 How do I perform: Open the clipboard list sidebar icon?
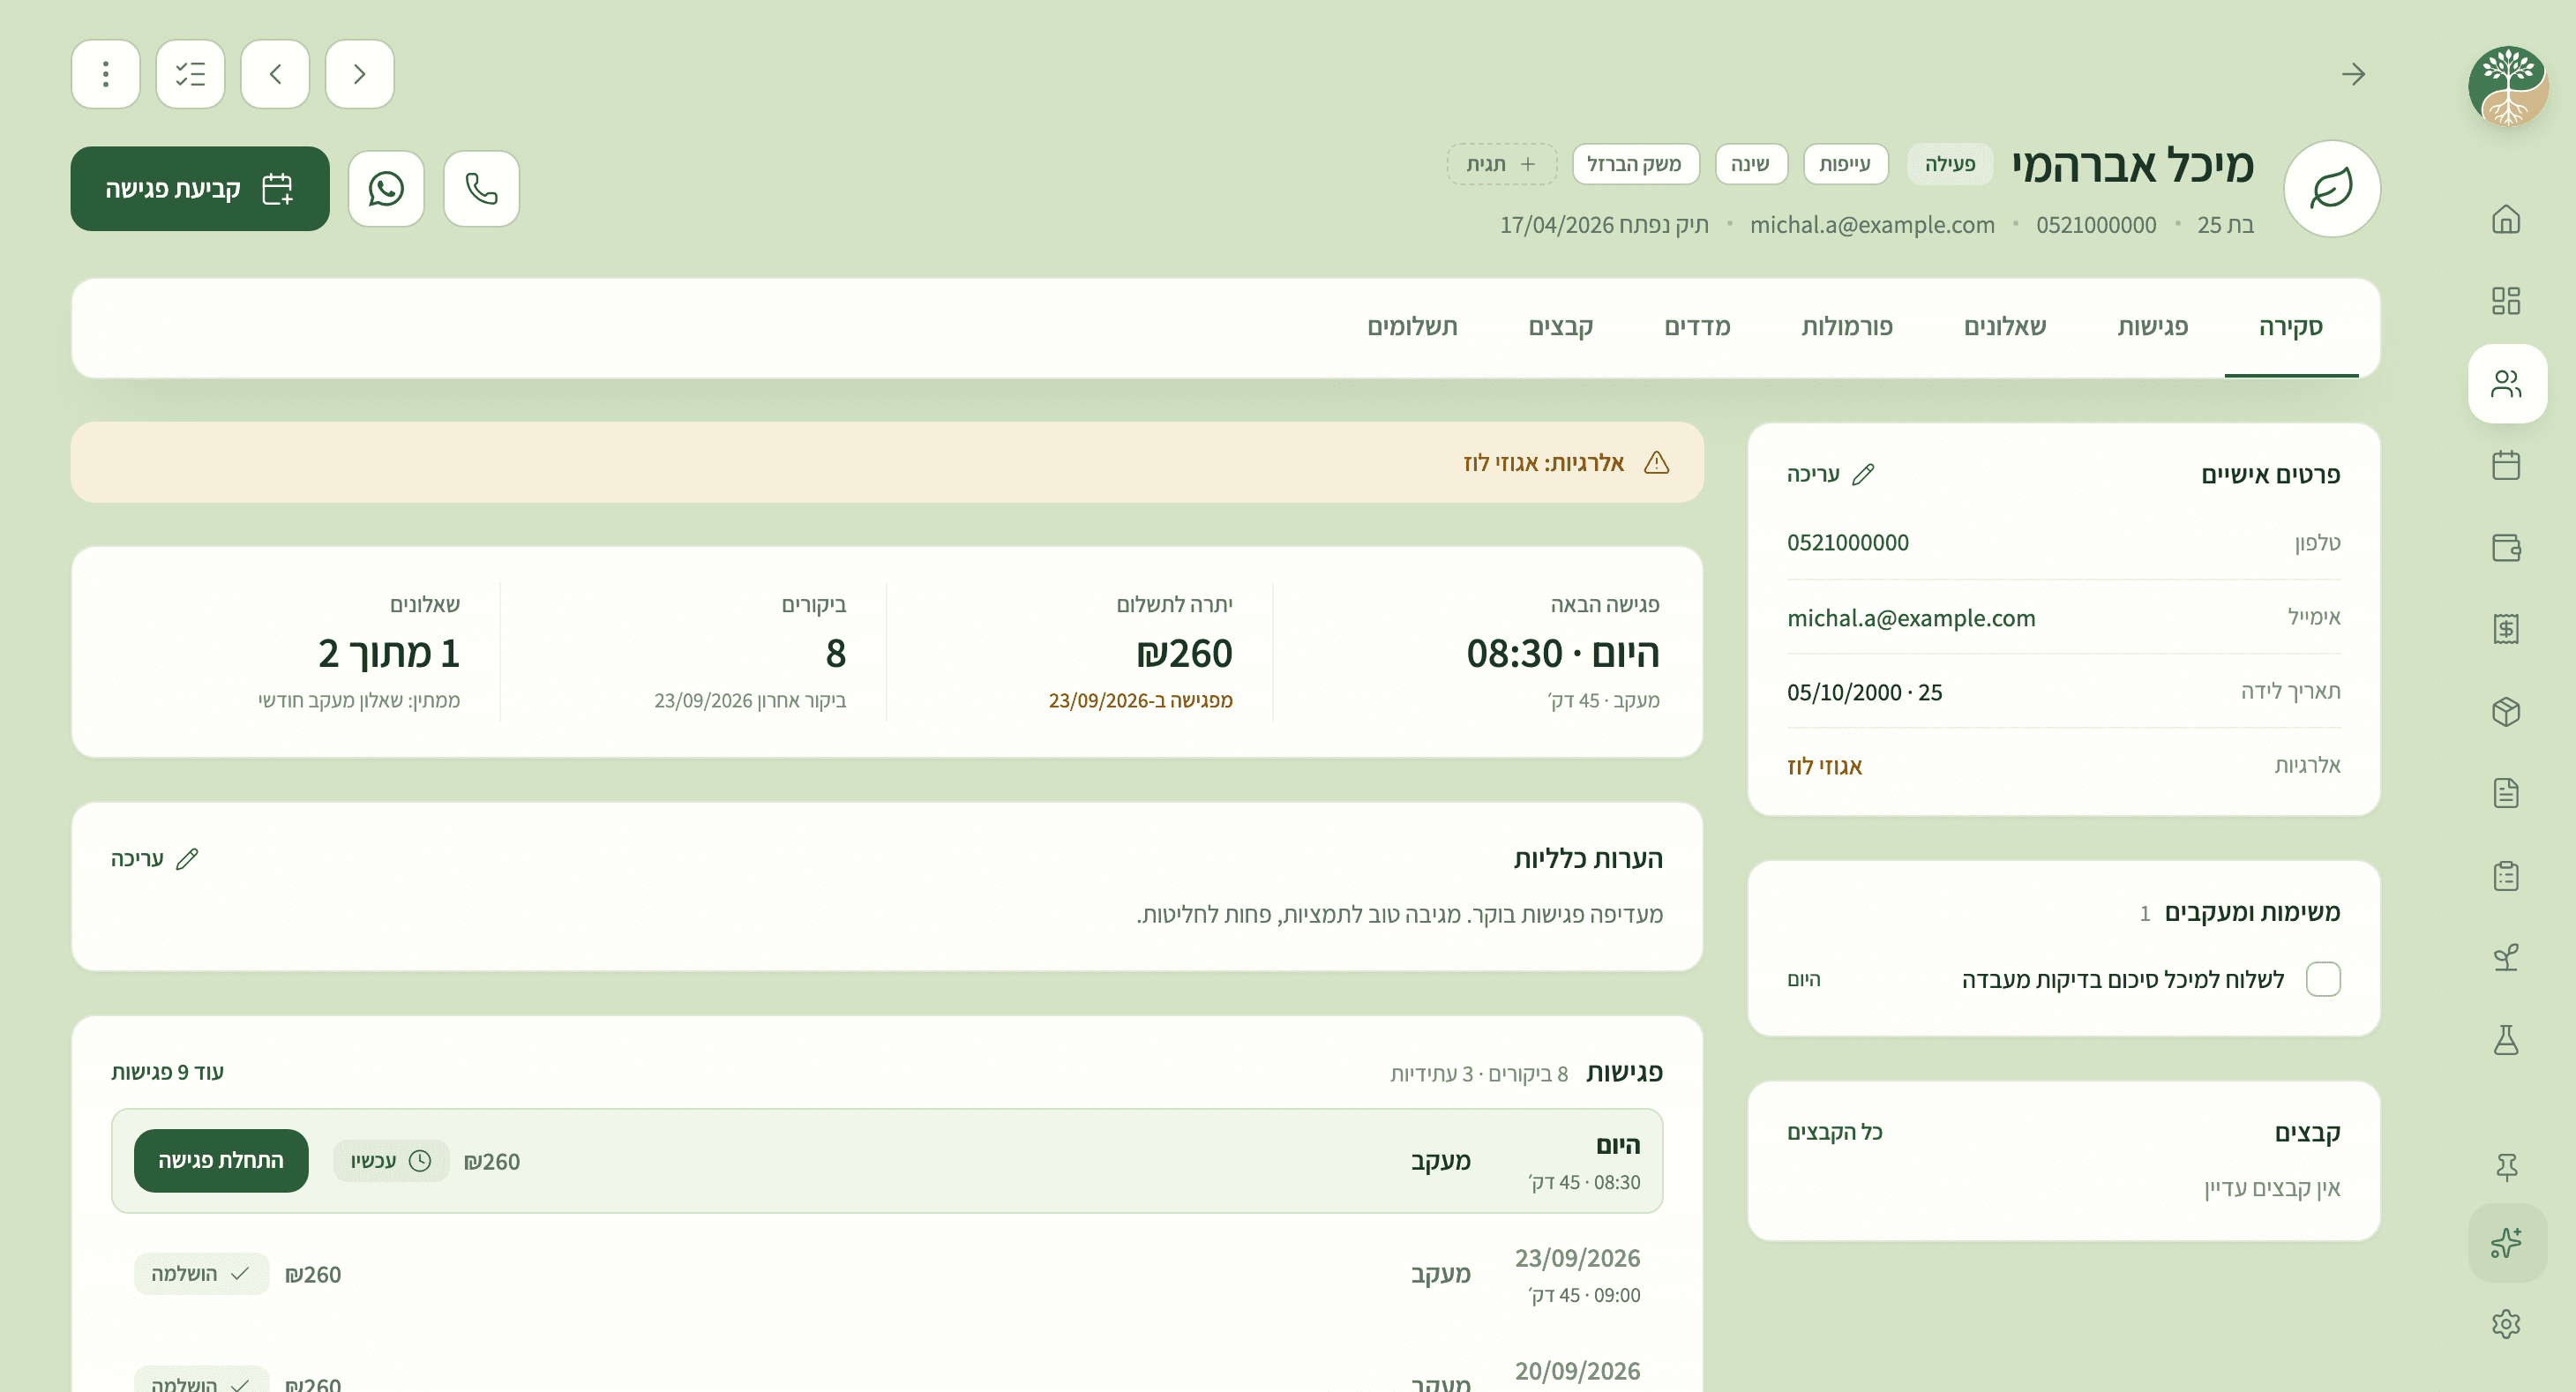click(2506, 876)
